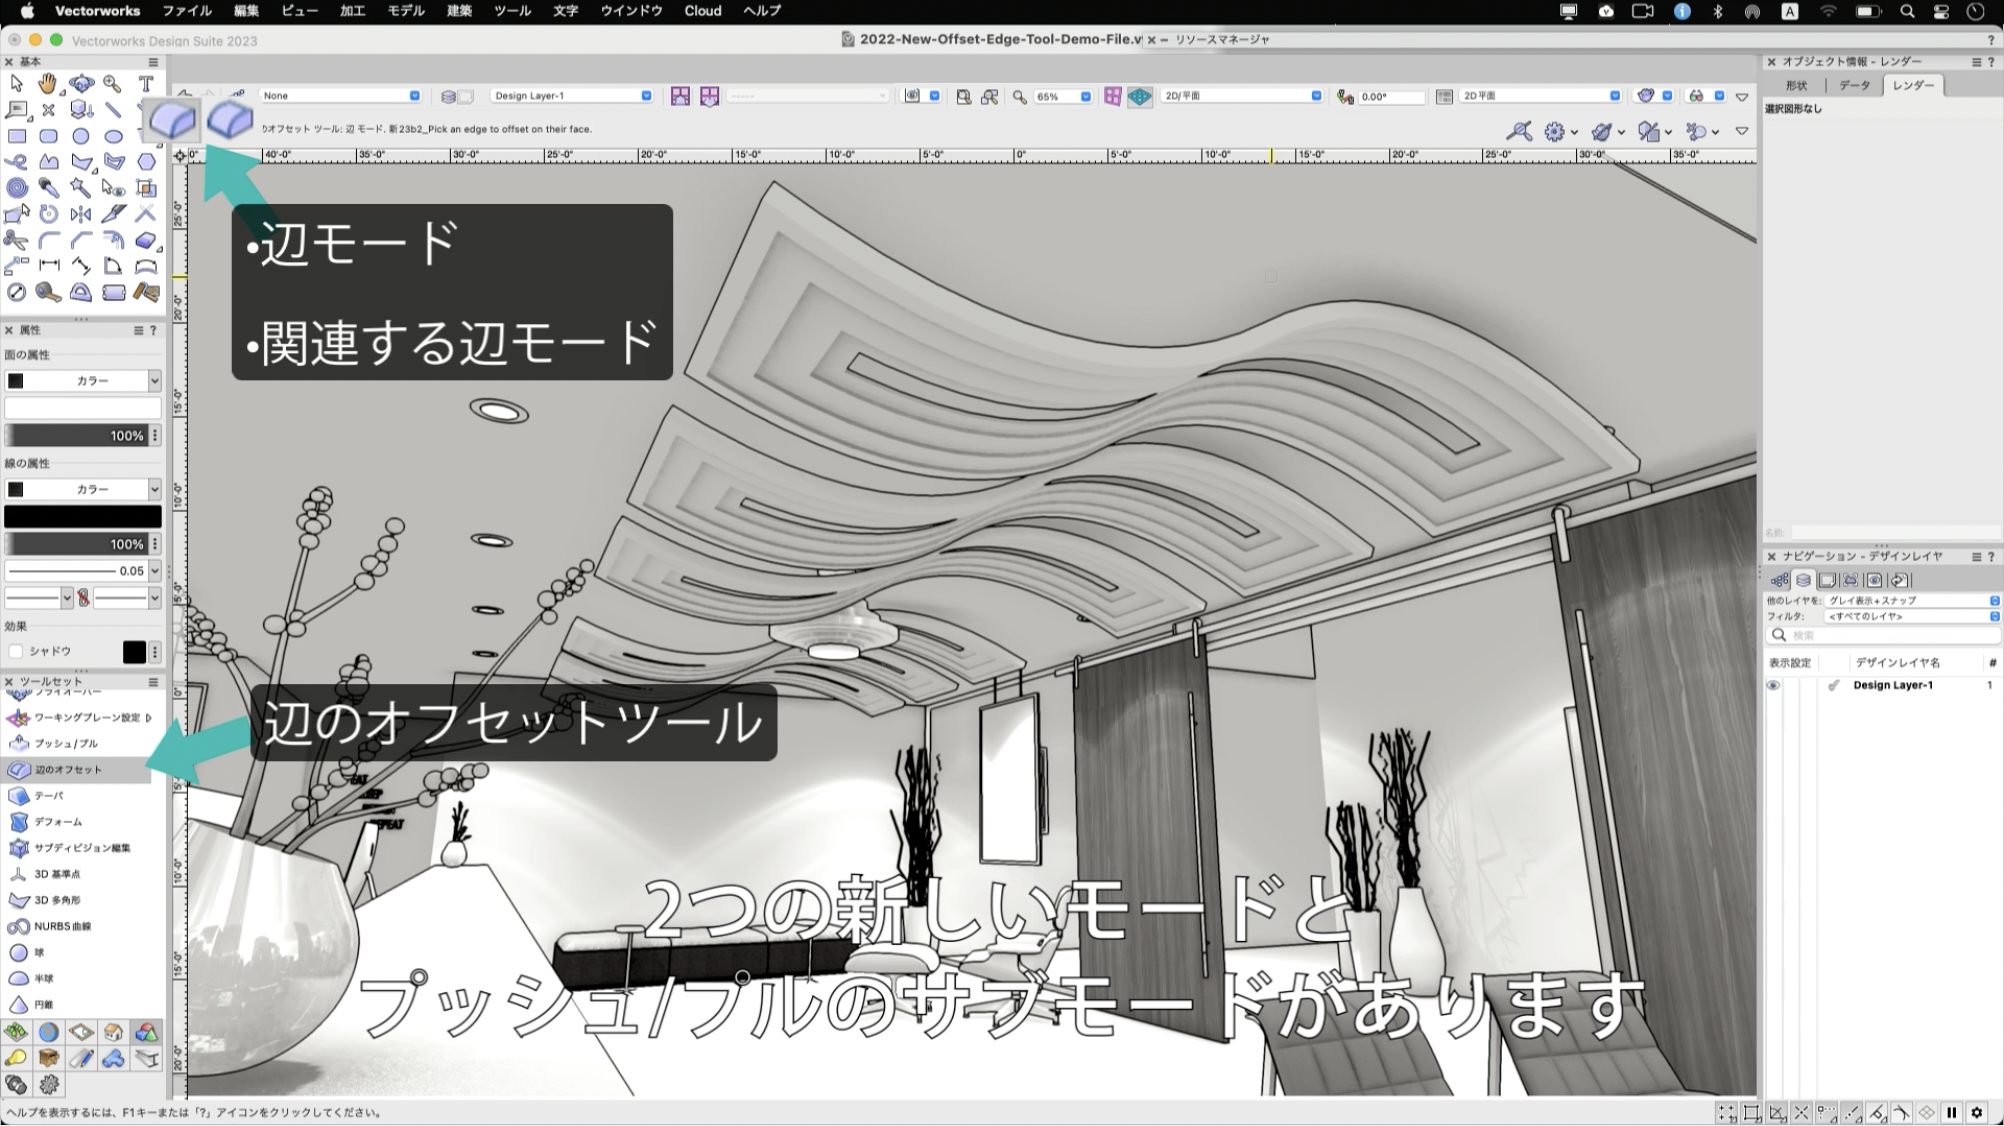Image resolution: width=2004 pixels, height=1126 pixels.
Task: Select the Eyedropper tool
Action: click(48, 188)
